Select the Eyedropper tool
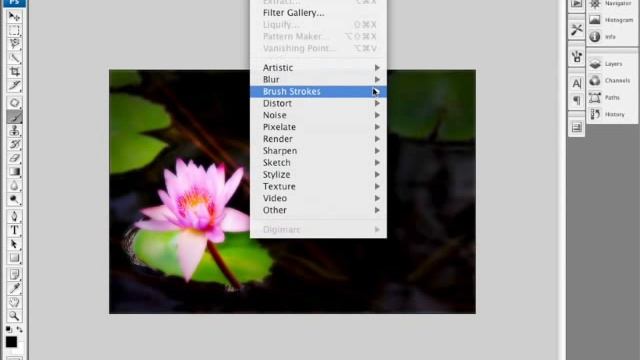640x360 pixels. pyautogui.click(x=14, y=289)
